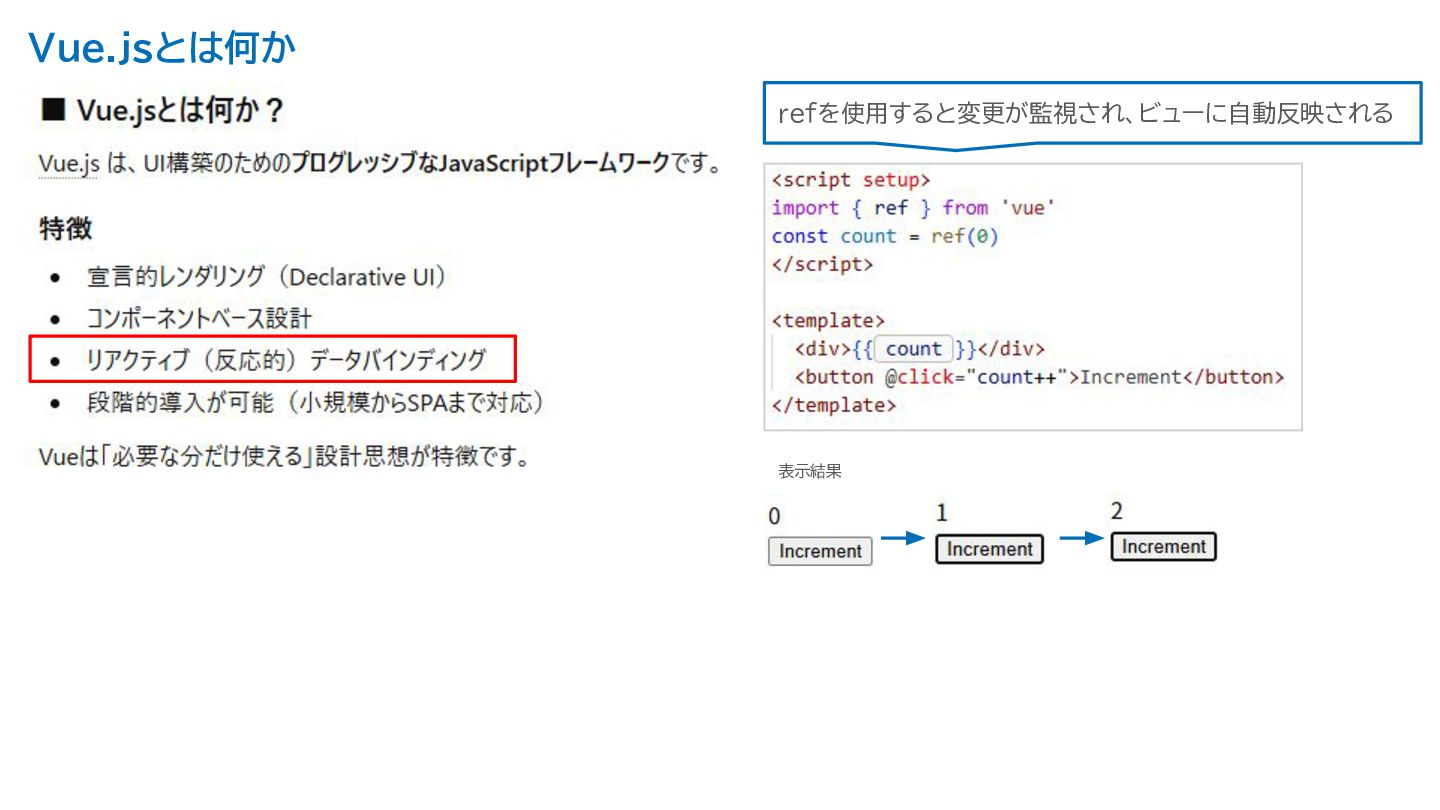The image size is (1440, 810).
Task: Click the code line with @click="count++"
Action: point(1039,377)
